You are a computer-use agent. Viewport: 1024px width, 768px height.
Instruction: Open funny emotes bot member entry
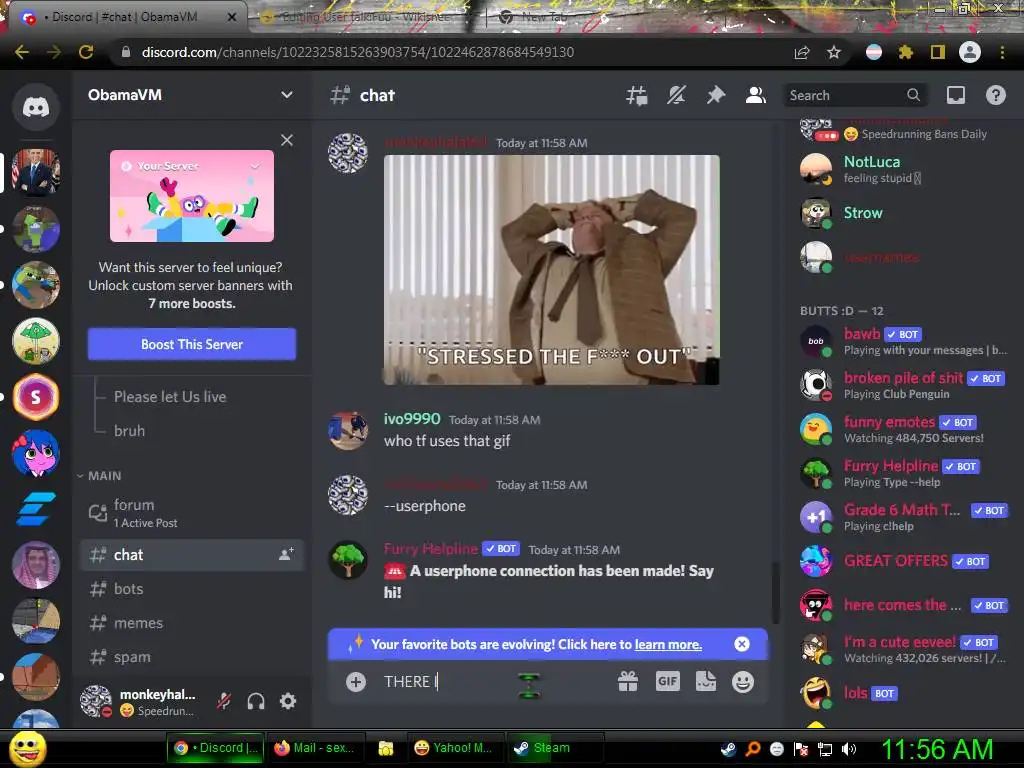pyautogui.click(x=904, y=429)
